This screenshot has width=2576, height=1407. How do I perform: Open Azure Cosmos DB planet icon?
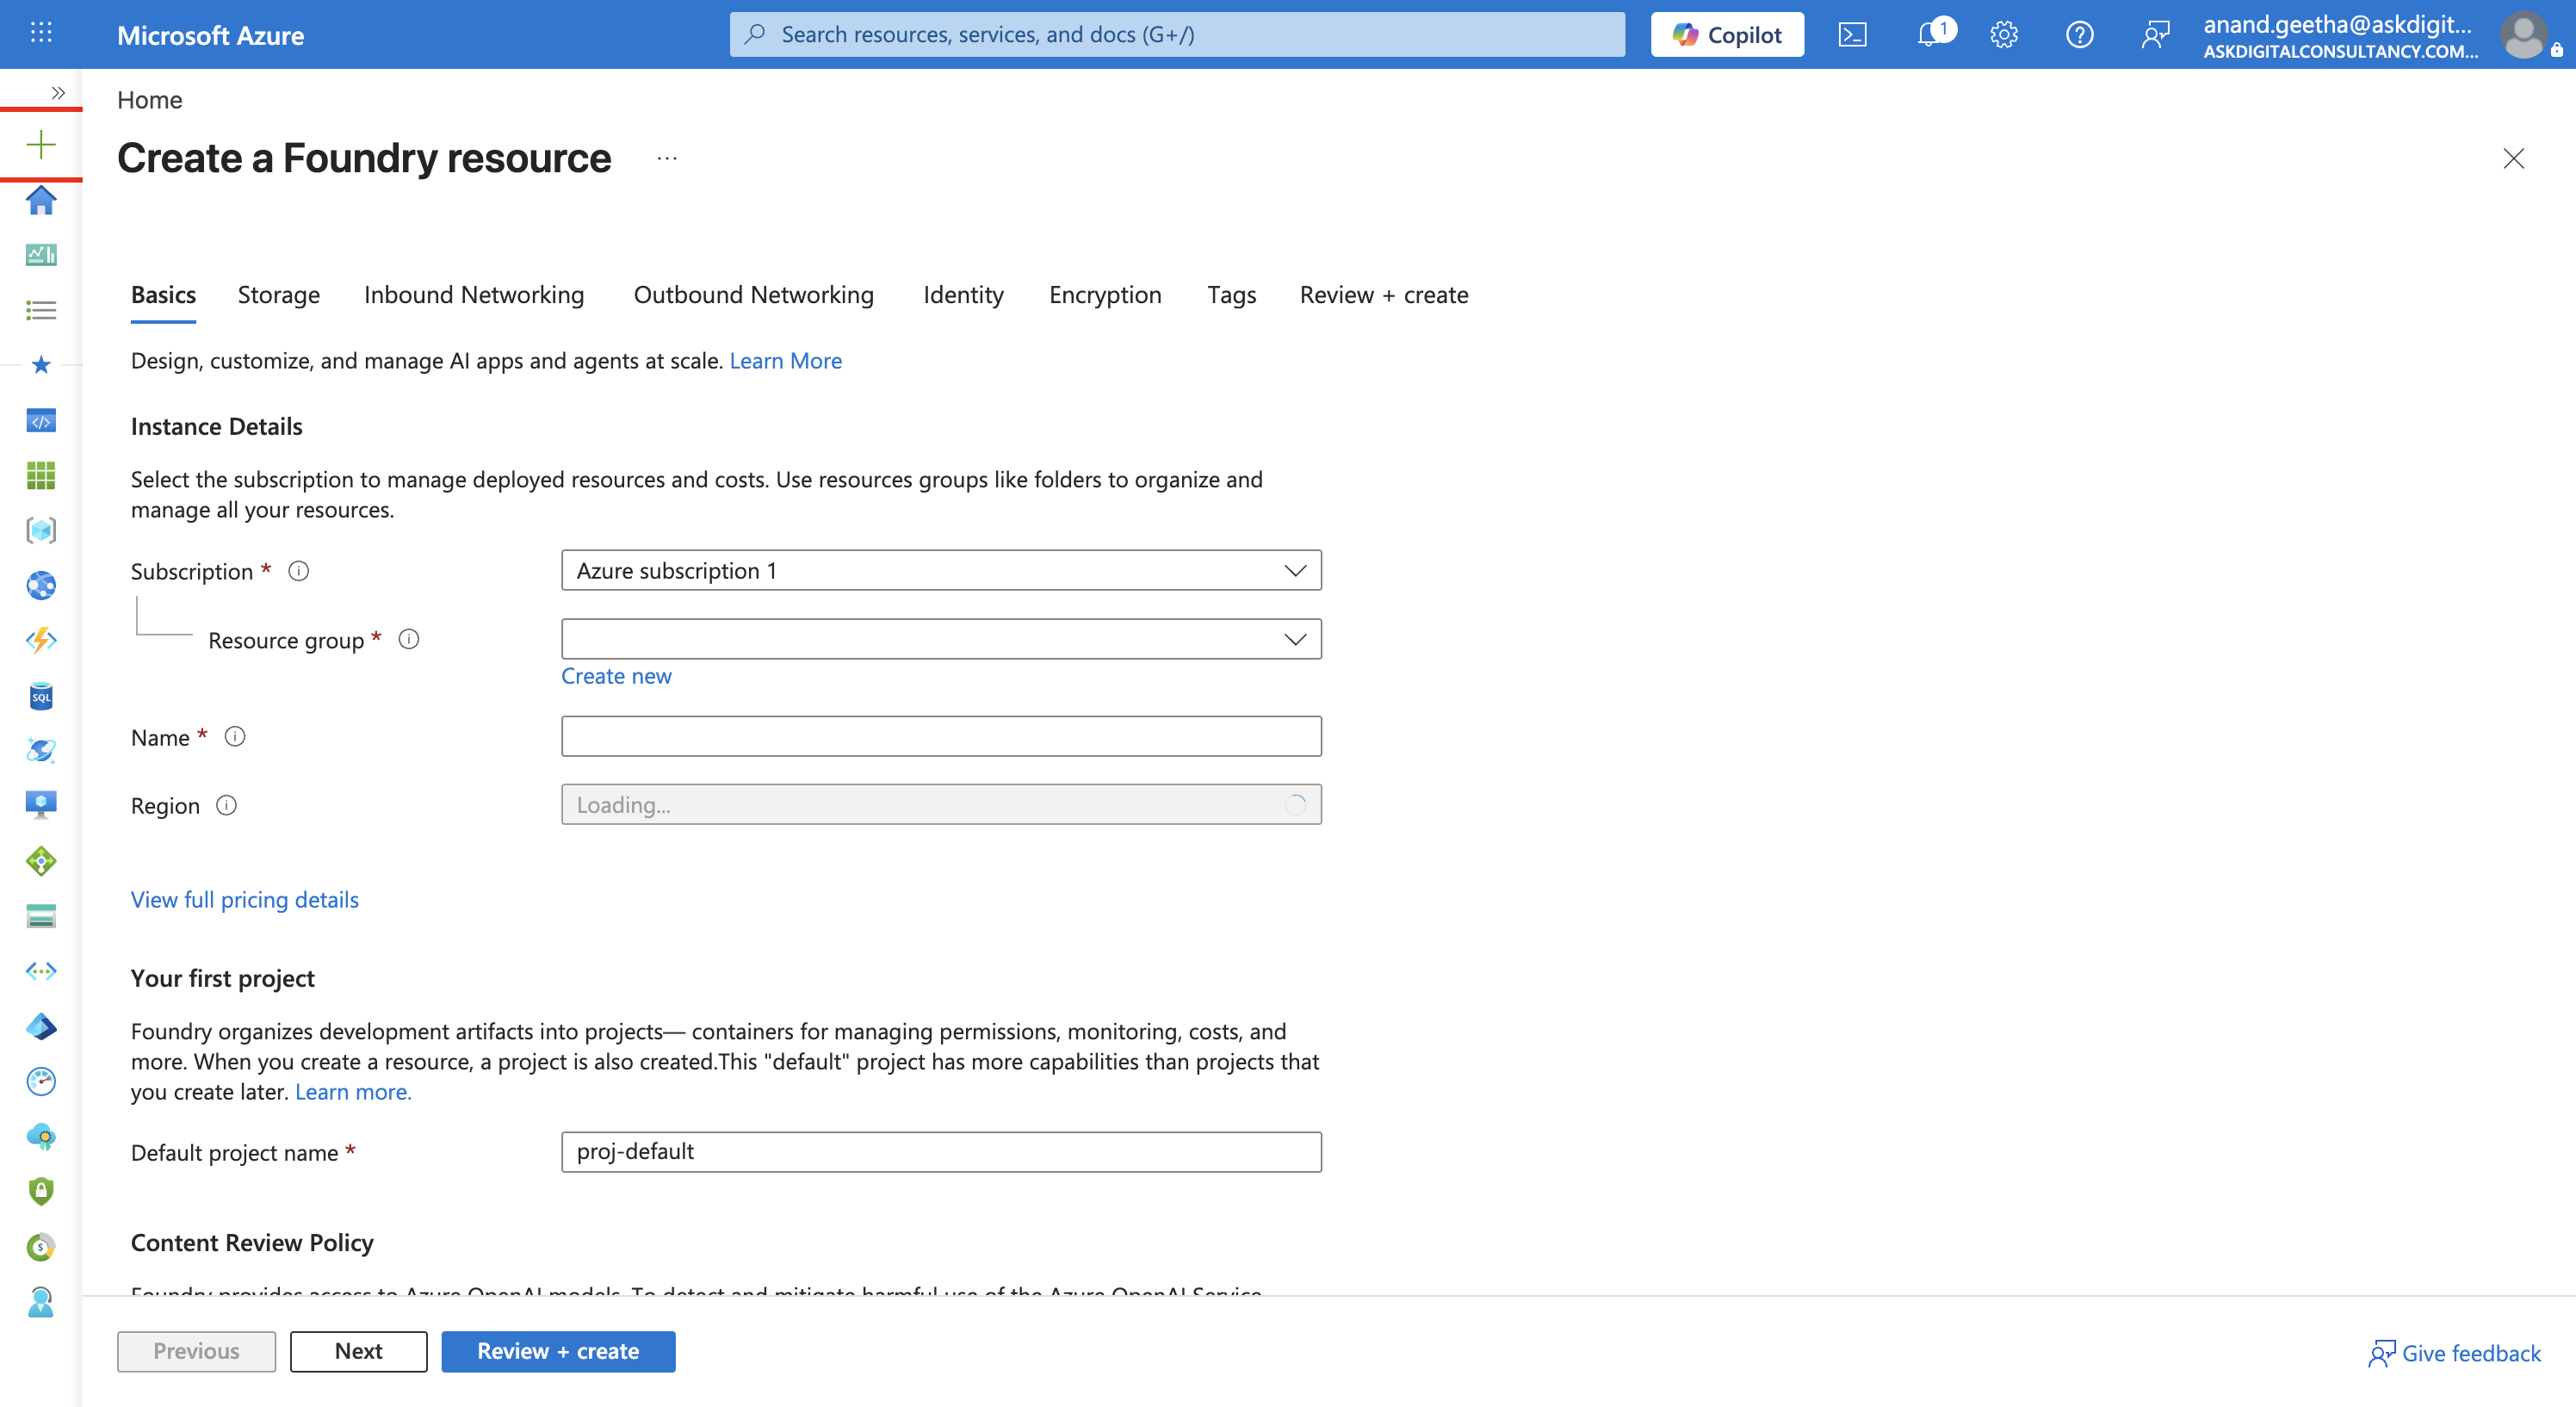pos(41,751)
